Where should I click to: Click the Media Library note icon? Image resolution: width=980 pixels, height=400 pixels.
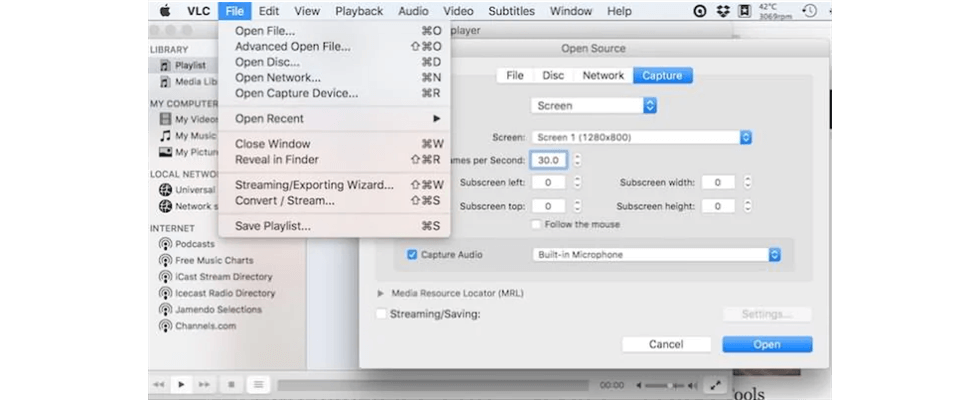(x=165, y=82)
